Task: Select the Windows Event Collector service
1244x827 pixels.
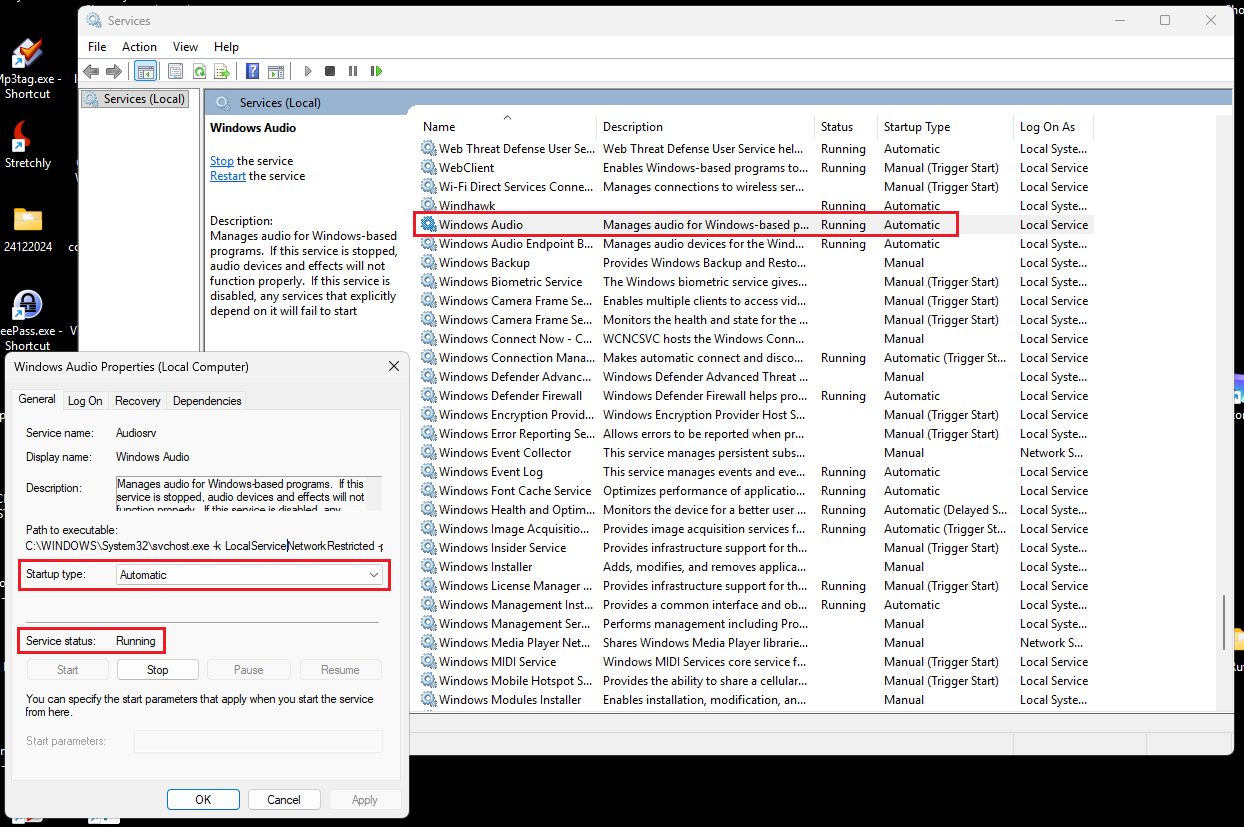Action: (x=756, y=453)
